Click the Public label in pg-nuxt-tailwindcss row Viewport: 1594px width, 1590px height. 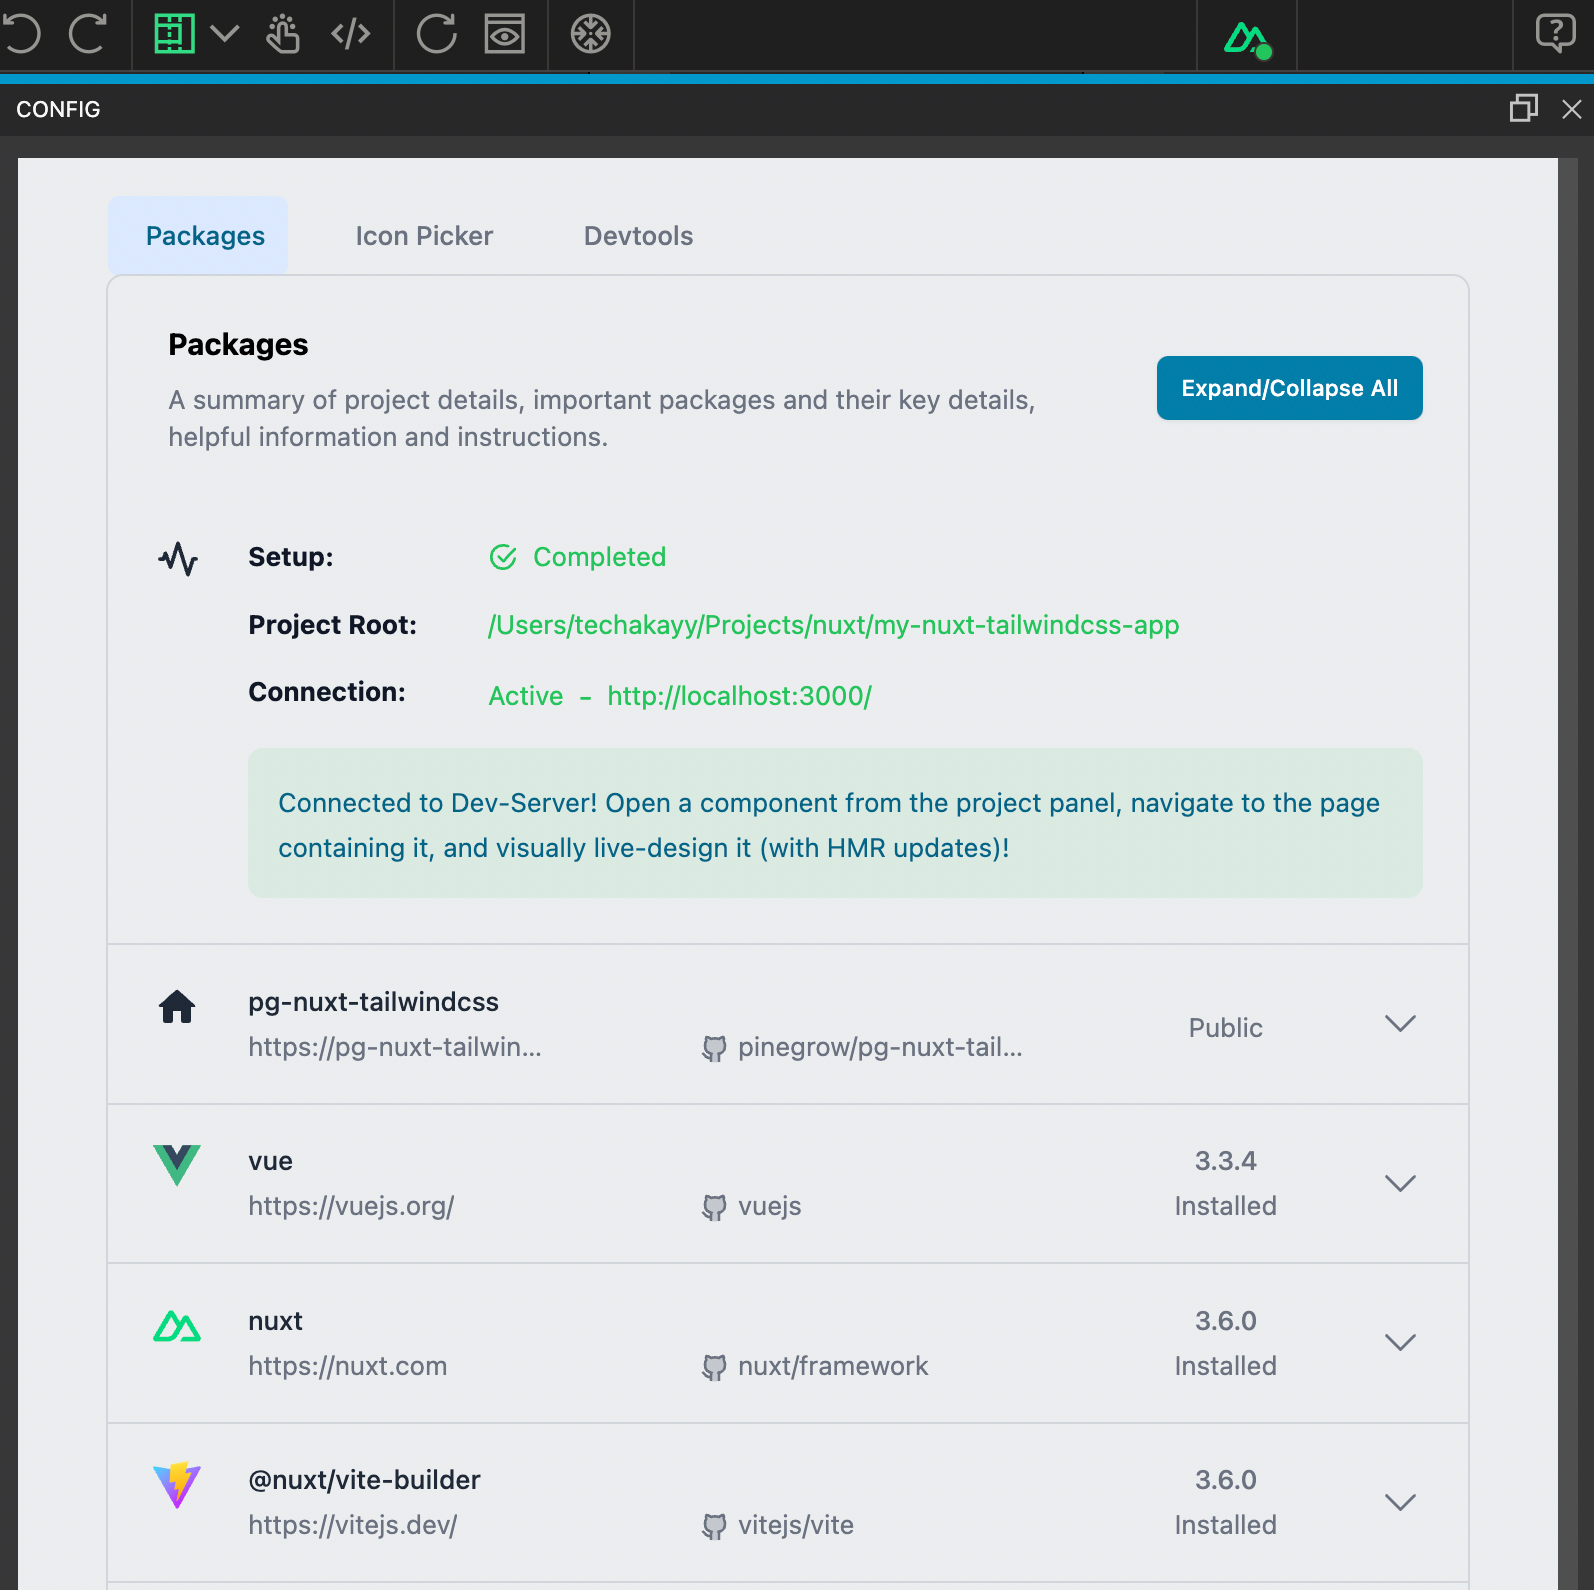tap(1226, 1028)
